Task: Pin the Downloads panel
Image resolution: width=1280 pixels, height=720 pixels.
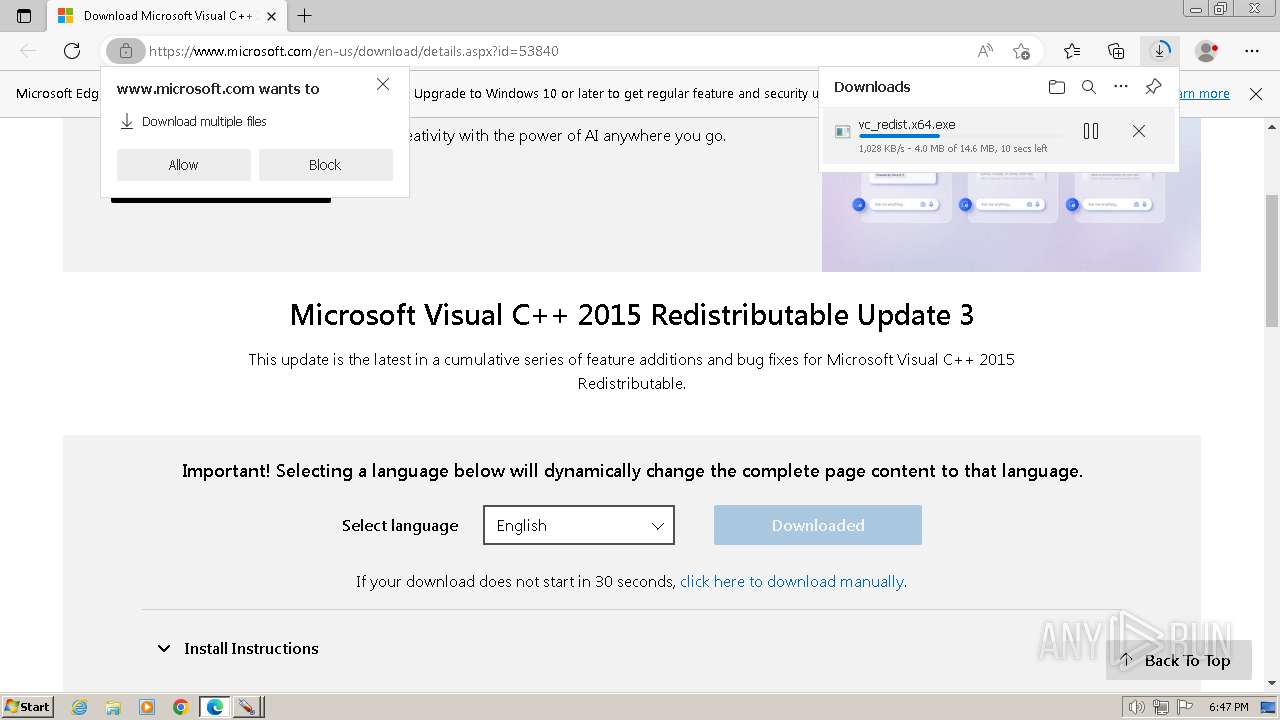Action: (1153, 87)
